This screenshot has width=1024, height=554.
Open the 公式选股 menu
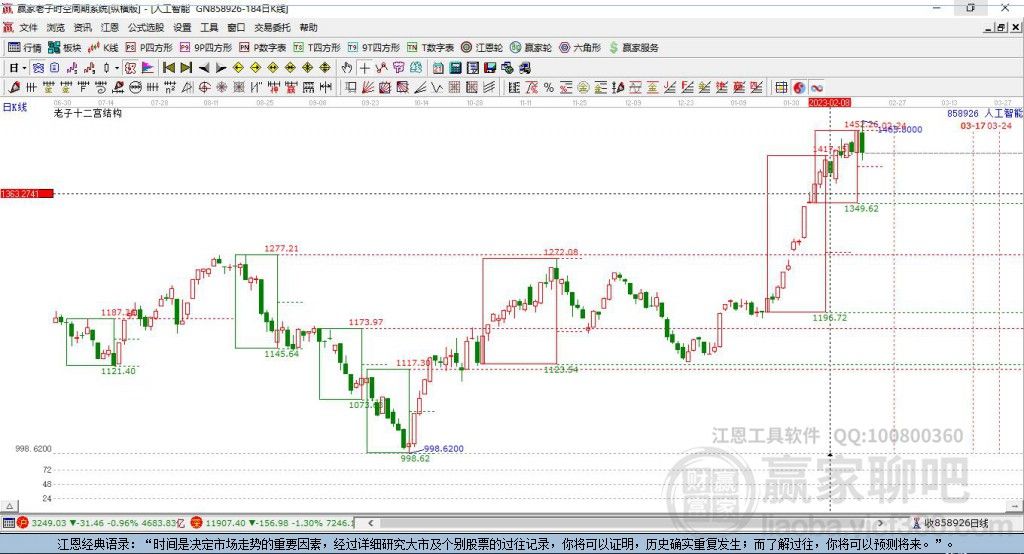[x=145, y=28]
